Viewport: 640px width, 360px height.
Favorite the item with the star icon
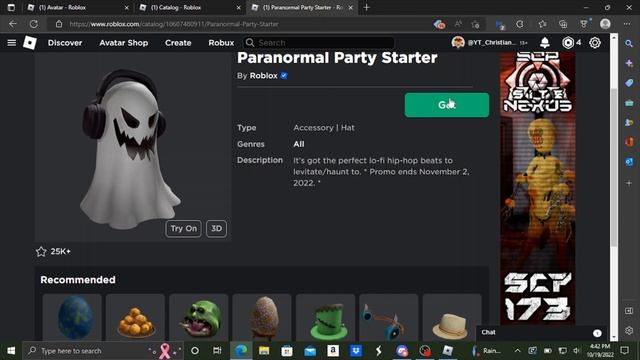41,251
